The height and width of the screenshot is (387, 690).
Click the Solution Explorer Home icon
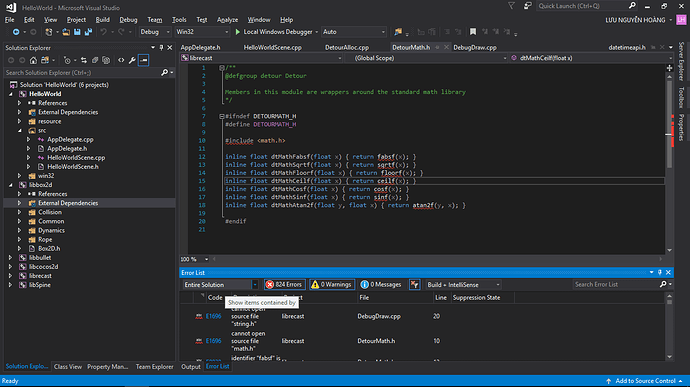tap(33, 60)
